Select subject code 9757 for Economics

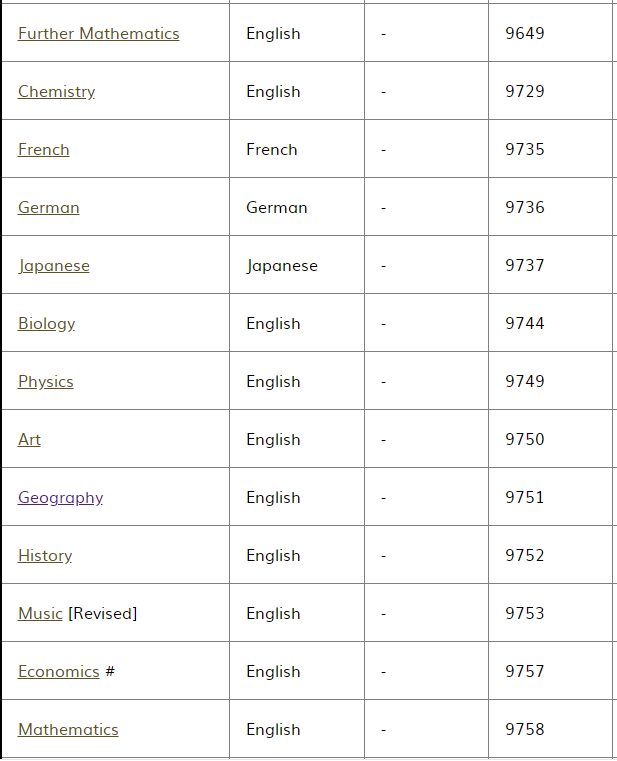point(525,672)
